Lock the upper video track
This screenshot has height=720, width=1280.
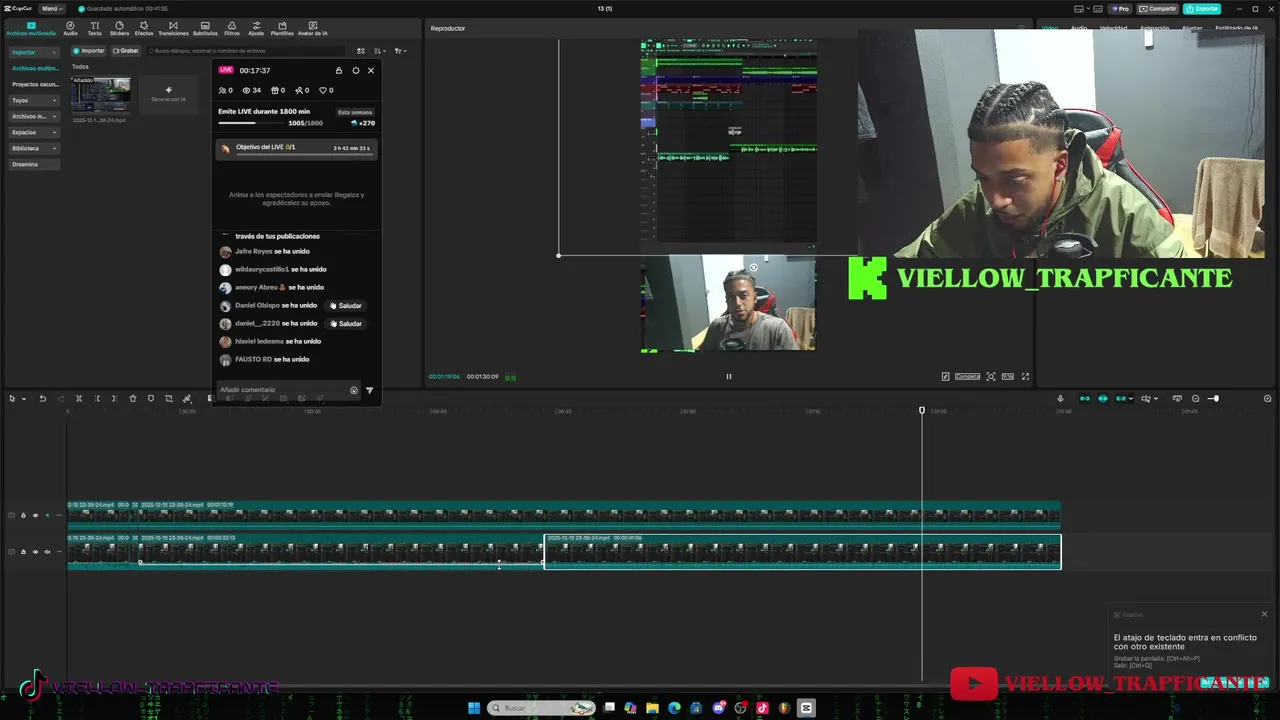(23, 515)
